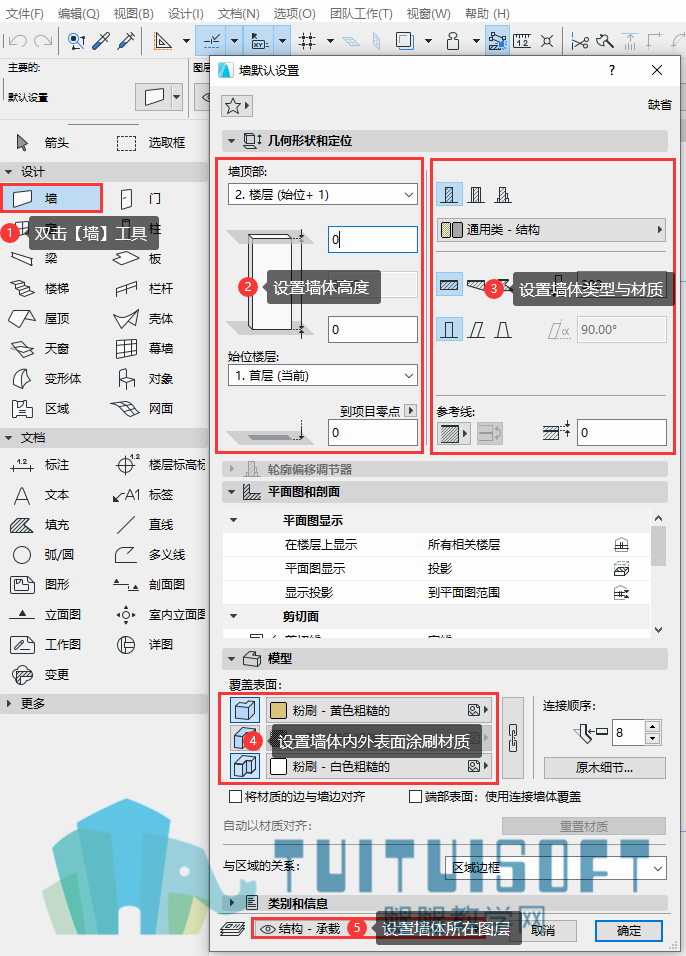Expand the 更多 toolbox group
Viewport: 686px width, 956px height.
point(9,704)
